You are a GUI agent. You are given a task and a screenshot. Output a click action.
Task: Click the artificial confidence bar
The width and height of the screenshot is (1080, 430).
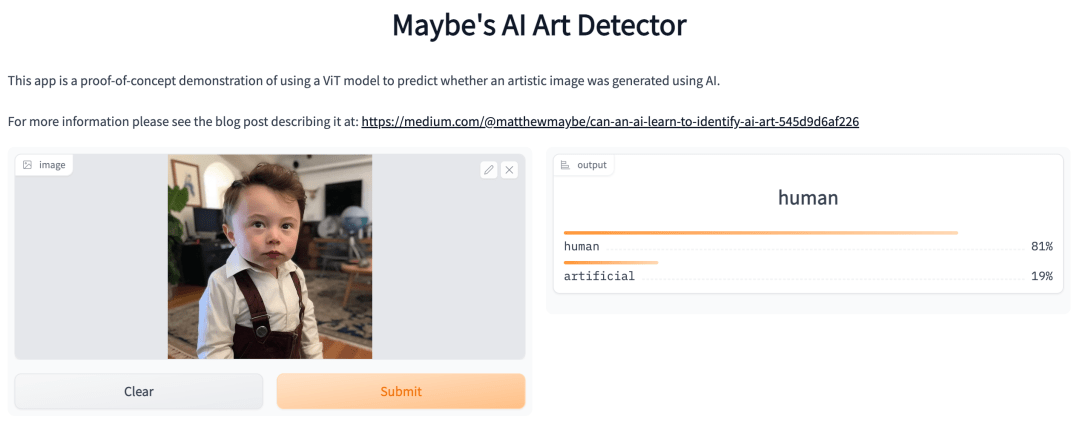(611, 263)
